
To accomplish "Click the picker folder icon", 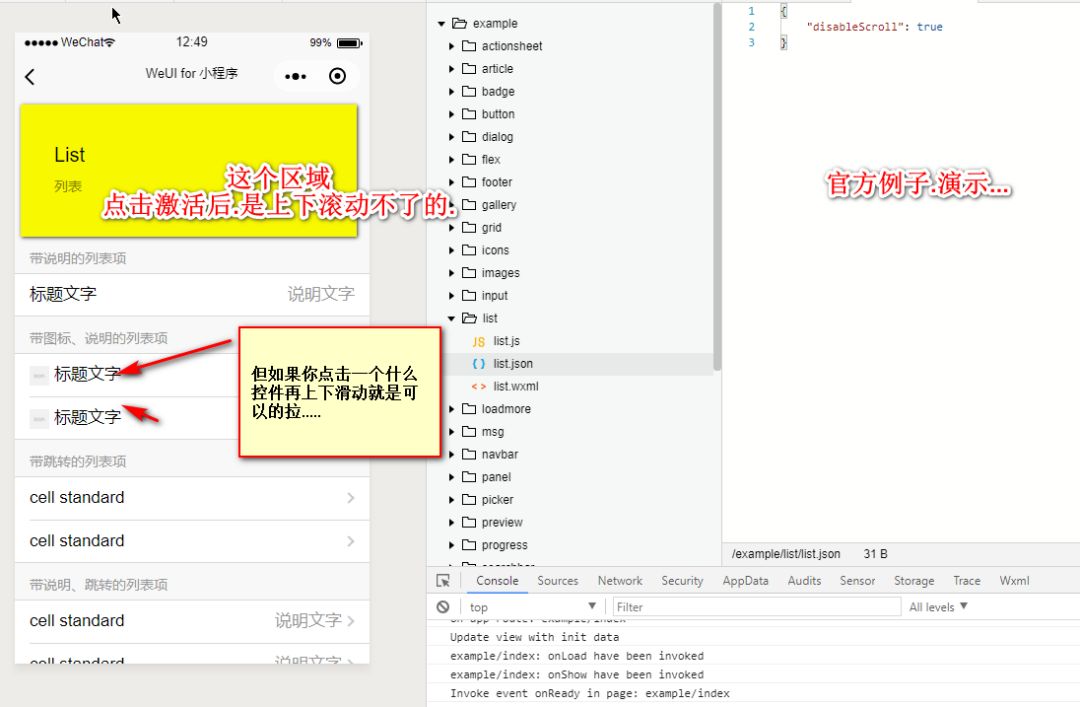I will point(469,500).
